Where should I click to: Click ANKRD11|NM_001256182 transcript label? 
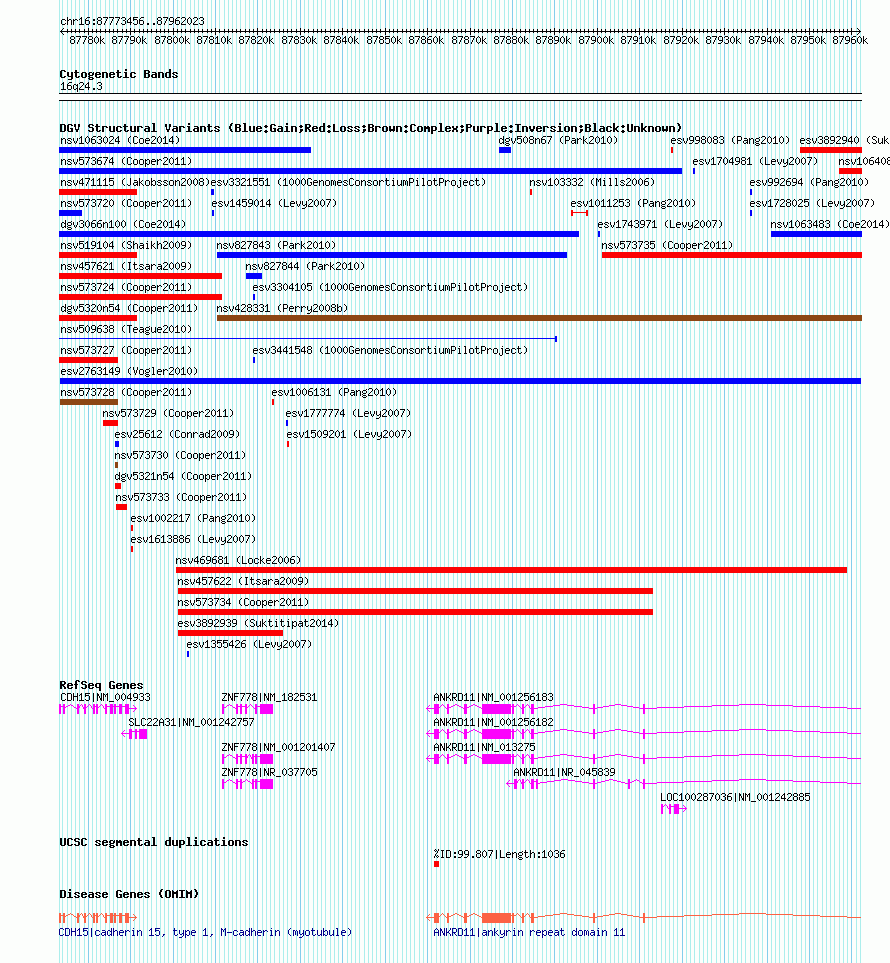coord(493,722)
